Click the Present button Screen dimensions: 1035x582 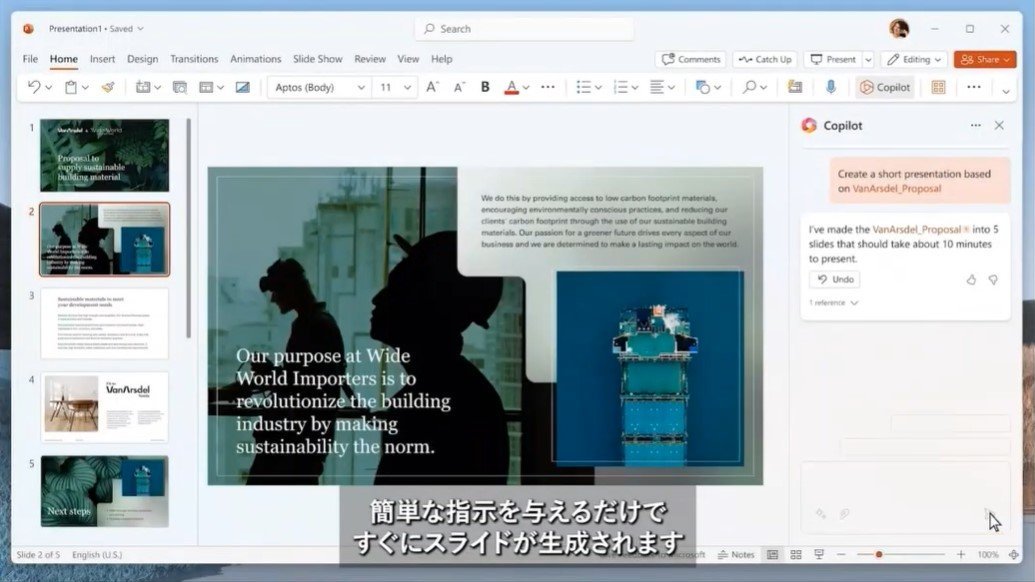click(833, 59)
